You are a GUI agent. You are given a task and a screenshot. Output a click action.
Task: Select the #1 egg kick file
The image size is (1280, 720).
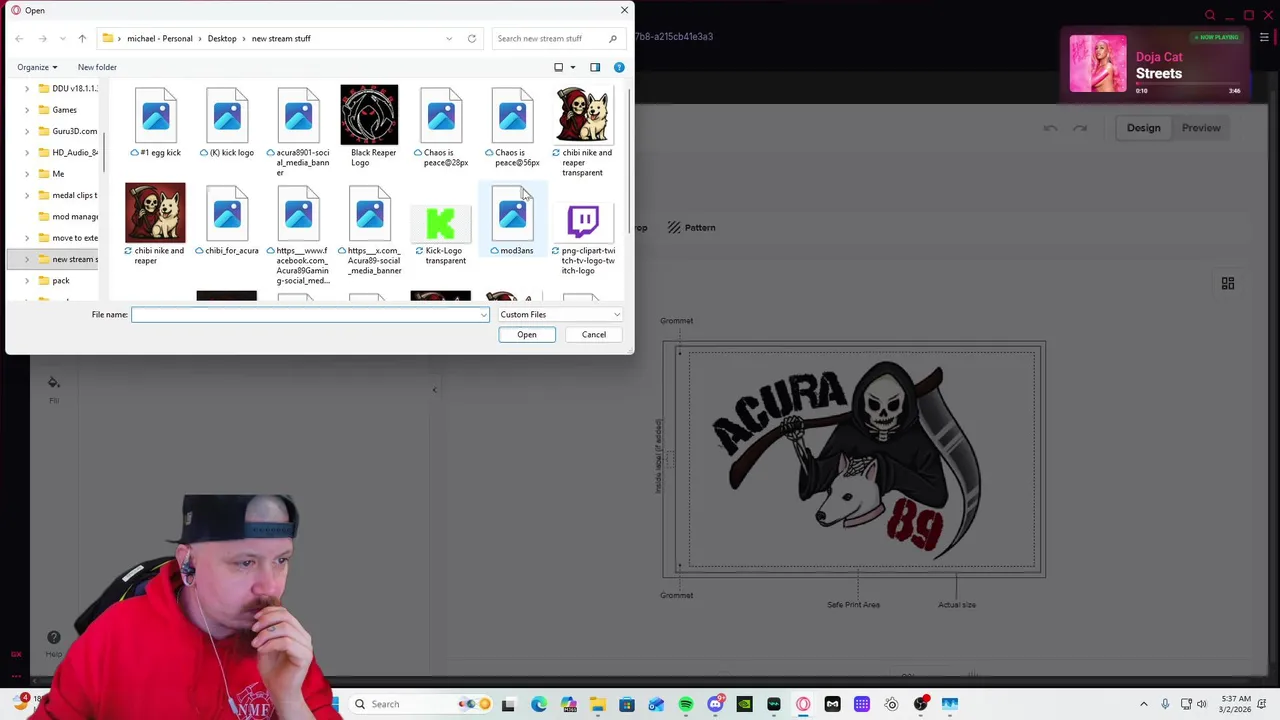156,122
